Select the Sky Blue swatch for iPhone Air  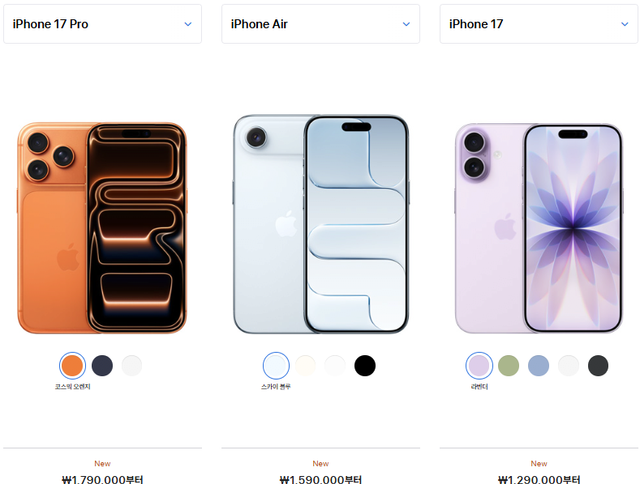coord(276,365)
